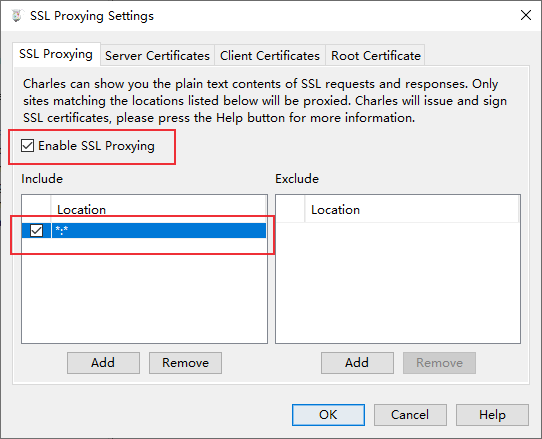
Task: Switch to the Server Certificates tab
Action: pos(157,55)
